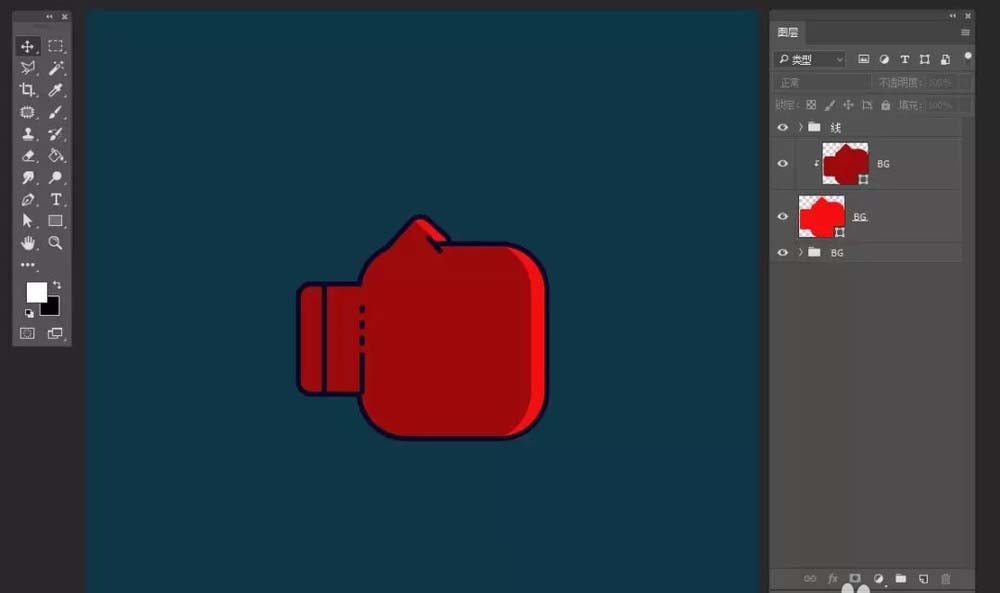Switch to the 图层 panel tab

point(788,33)
